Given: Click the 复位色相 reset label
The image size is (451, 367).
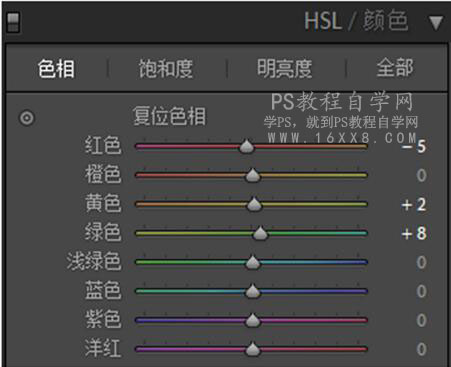Looking at the screenshot, I should 169,116.
